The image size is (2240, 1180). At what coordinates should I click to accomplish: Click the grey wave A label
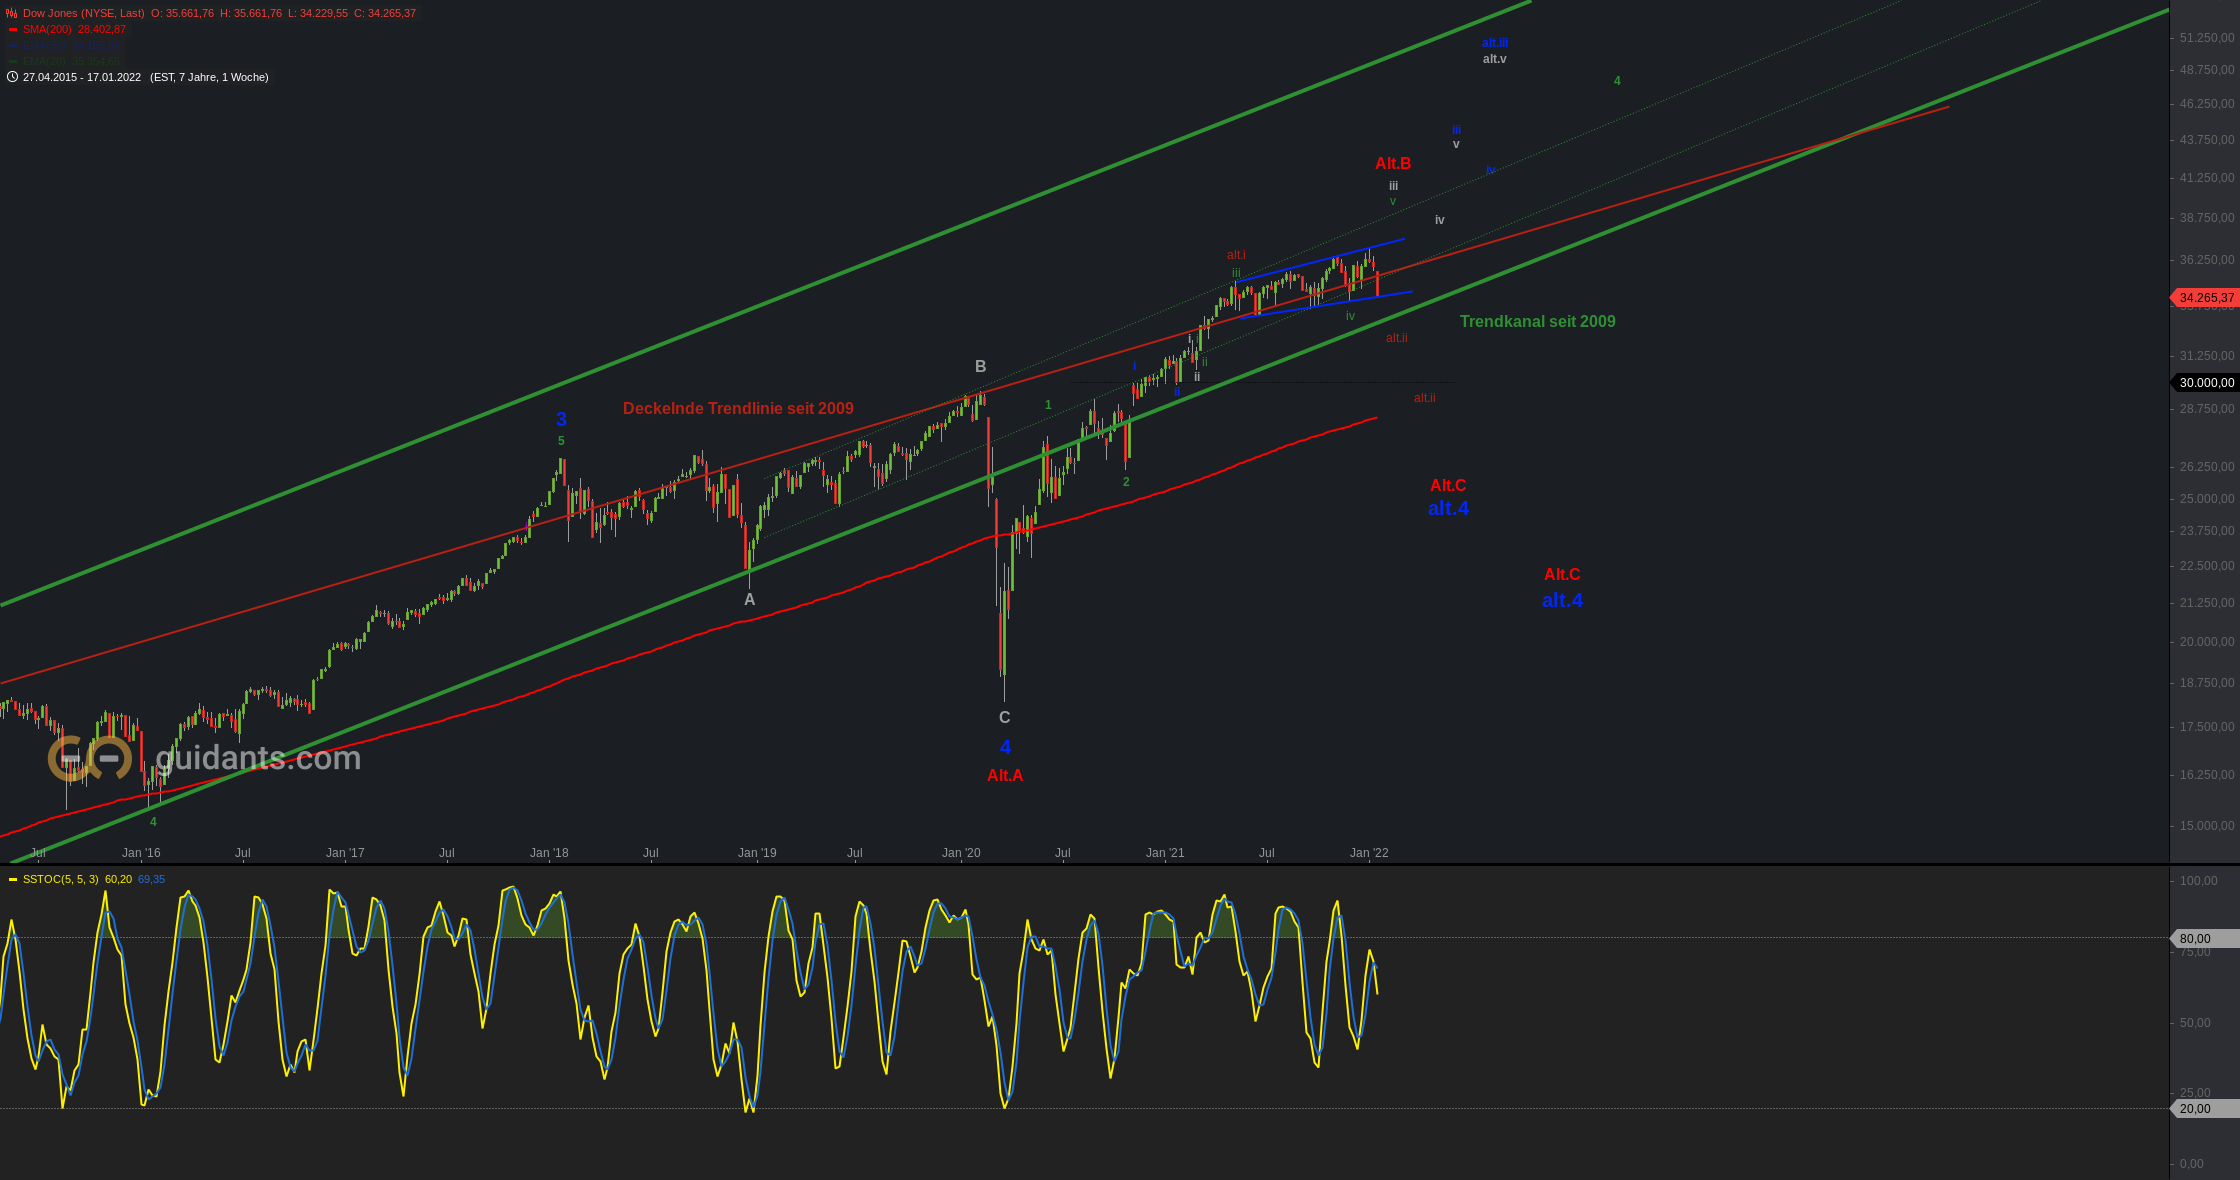(750, 600)
